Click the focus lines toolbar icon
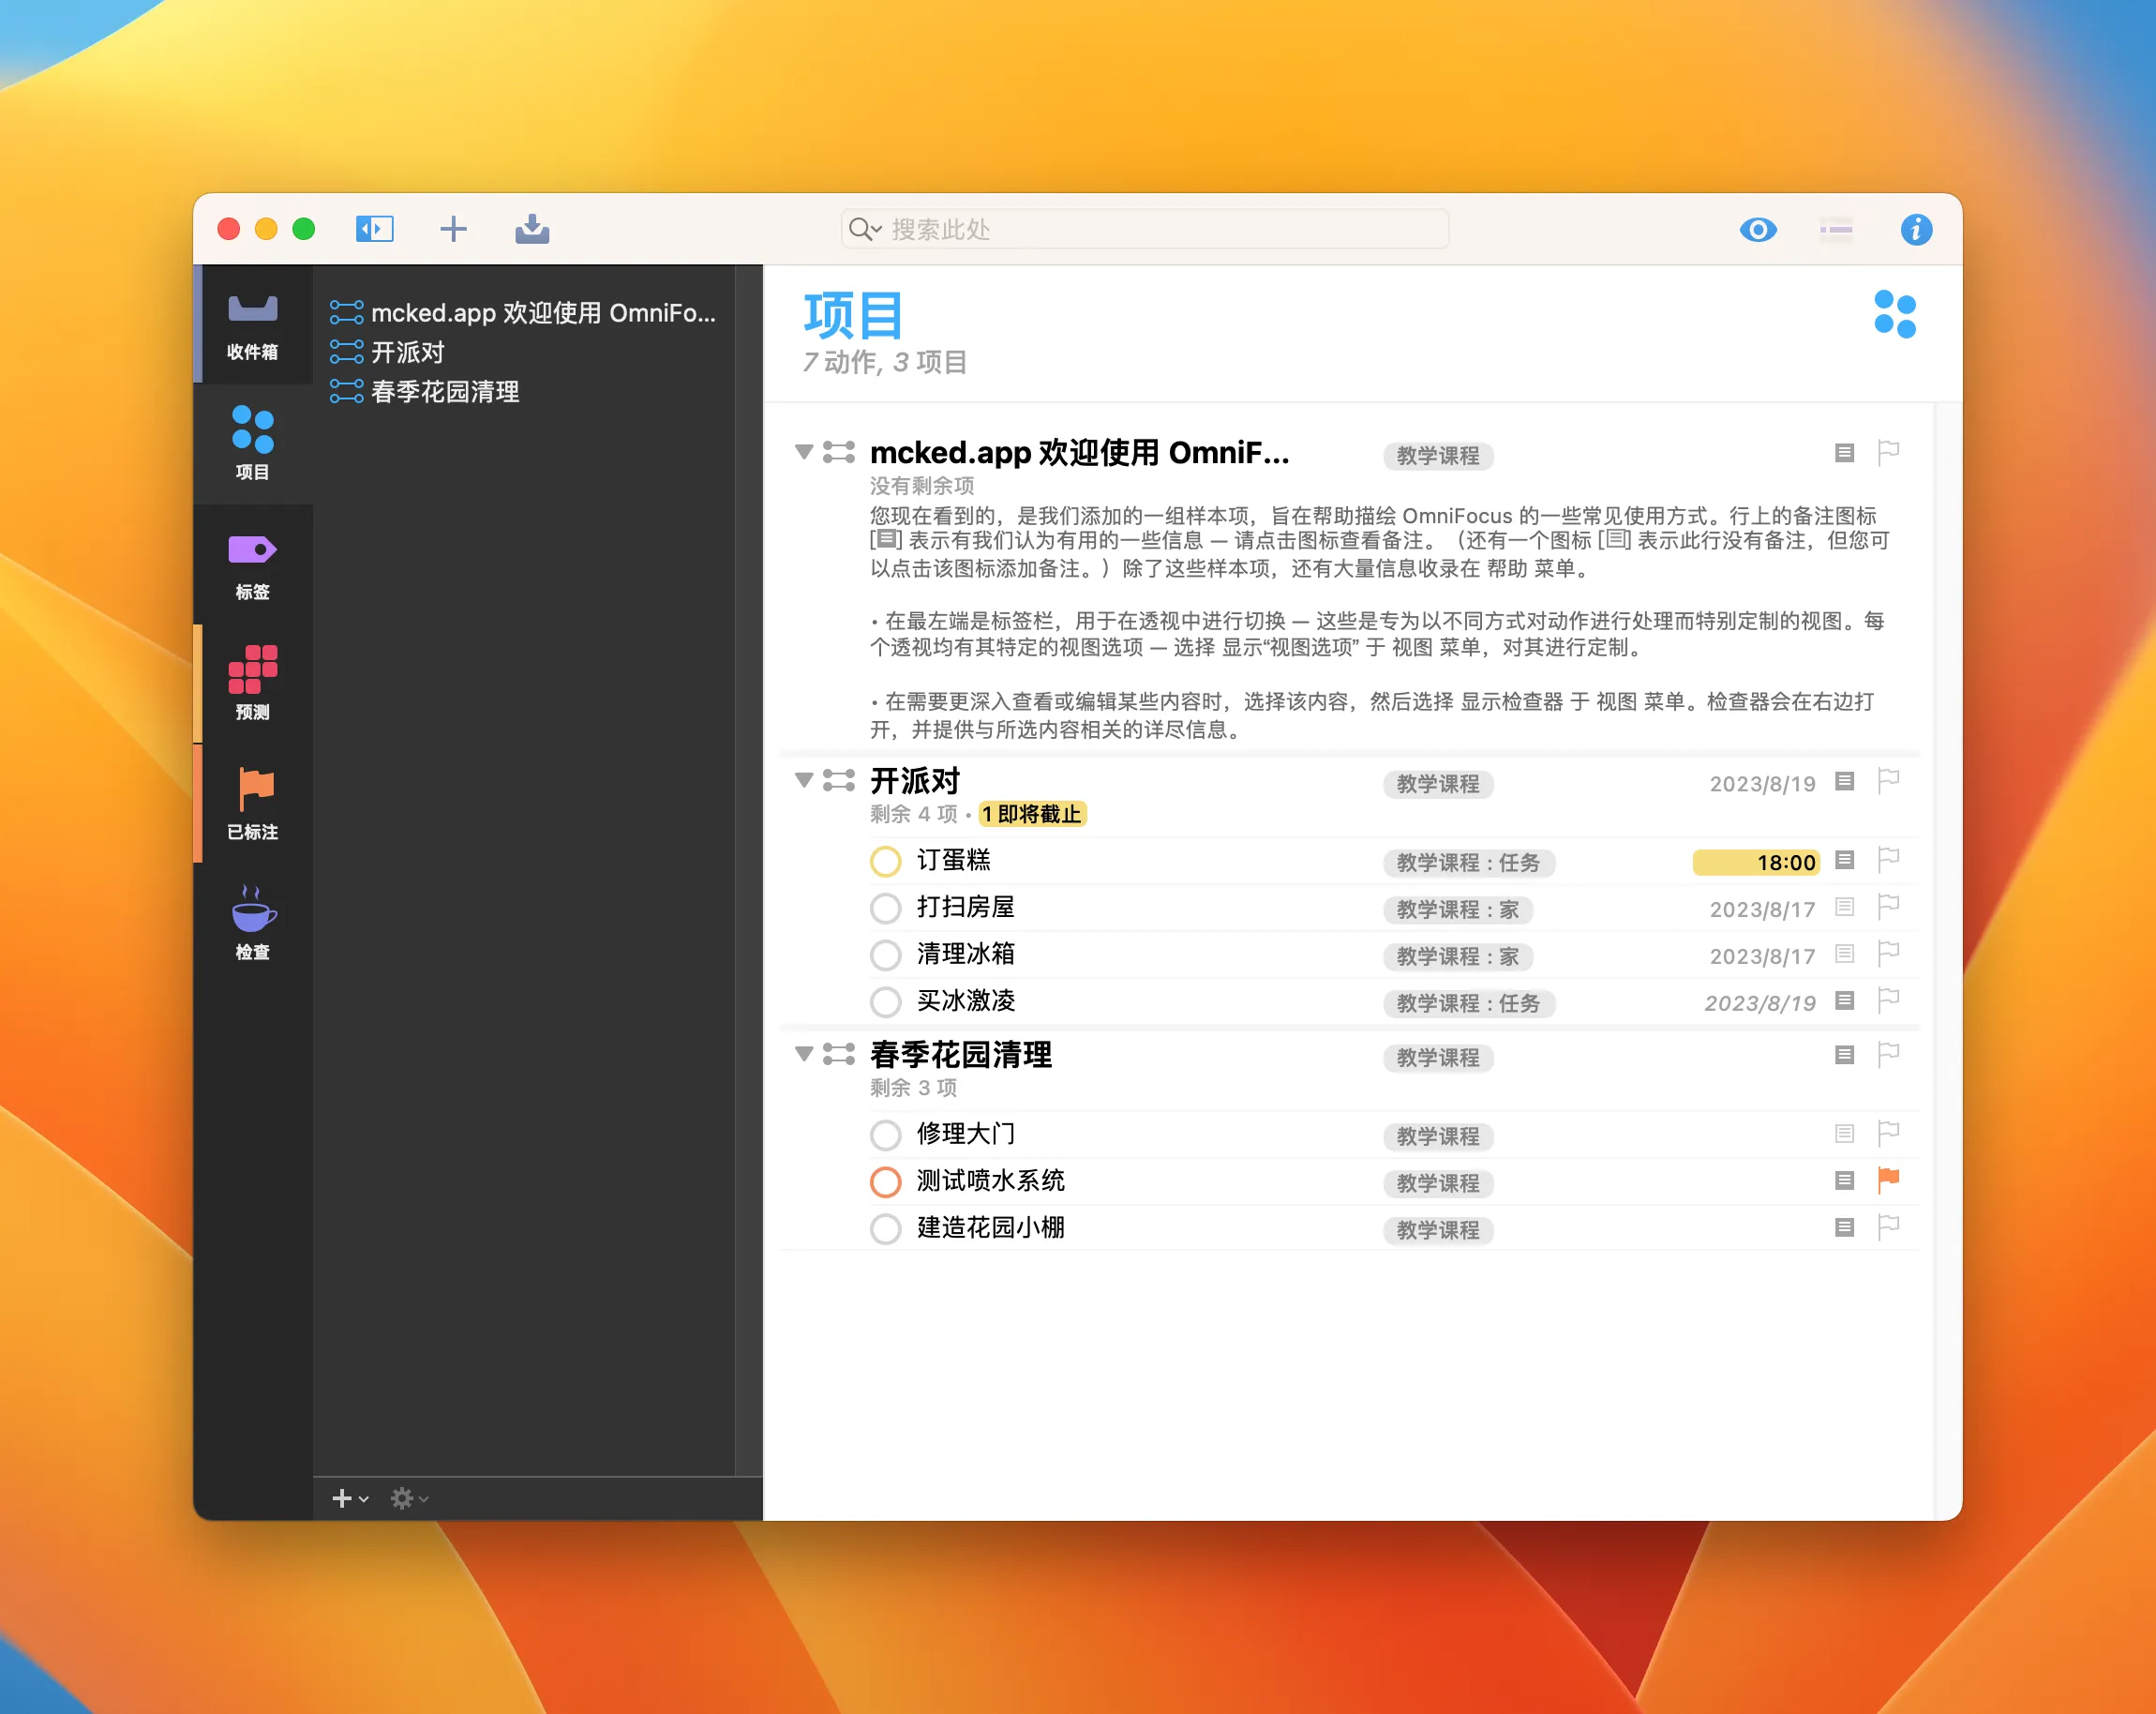This screenshot has width=2156, height=1714. point(1835,230)
